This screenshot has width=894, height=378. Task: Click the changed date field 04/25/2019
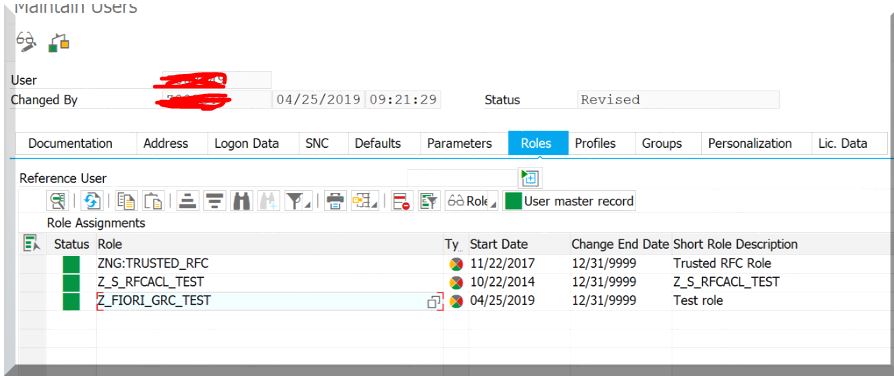tap(318, 100)
